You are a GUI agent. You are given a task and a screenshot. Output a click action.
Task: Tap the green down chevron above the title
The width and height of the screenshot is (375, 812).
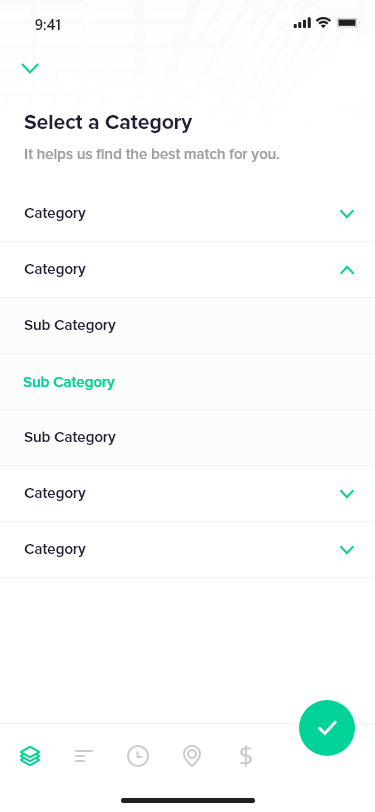[x=30, y=68]
